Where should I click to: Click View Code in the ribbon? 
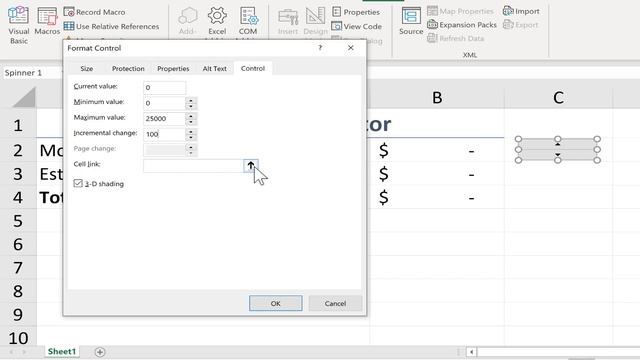point(357,26)
